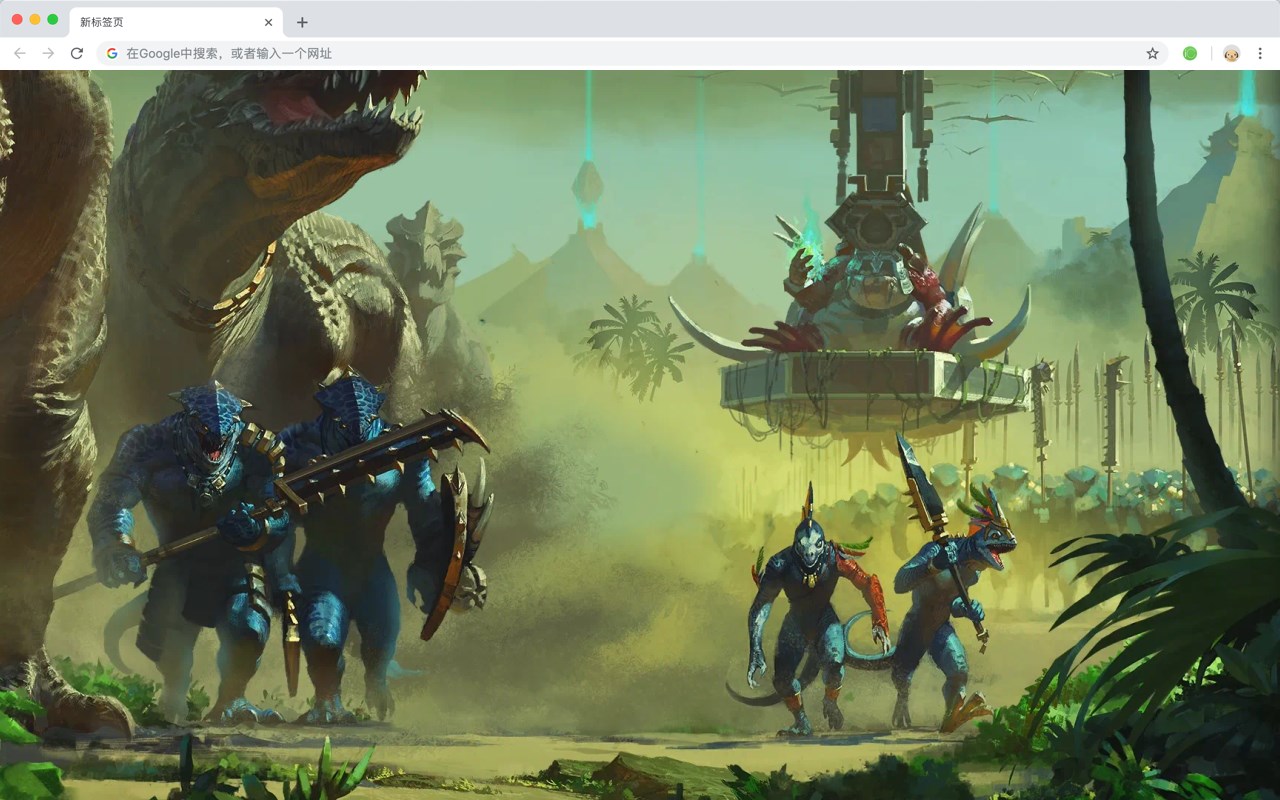Enter fullscreen with the green traffic light
The image size is (1280, 800).
click(52, 17)
